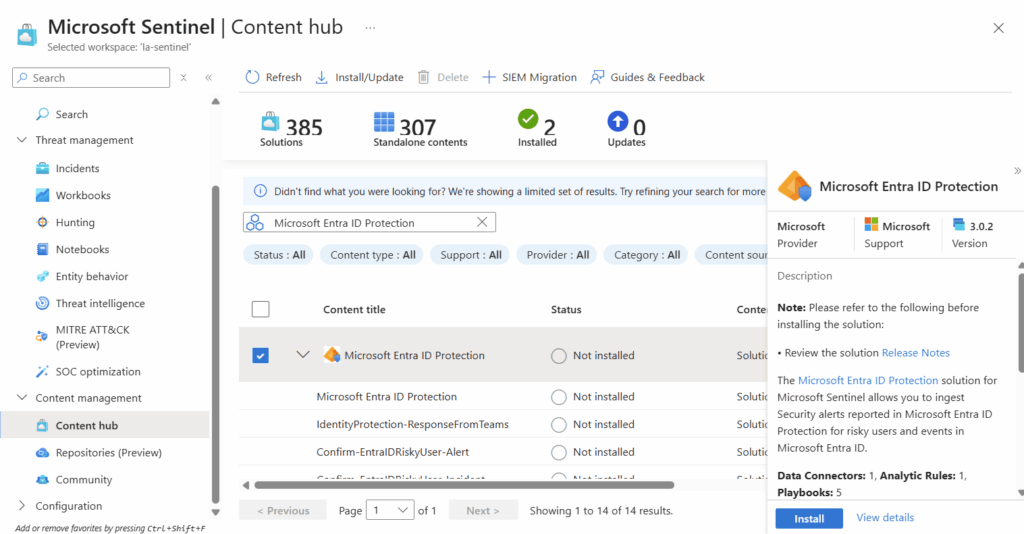Collapse the sidebar with the double-chevron icon

(208, 78)
